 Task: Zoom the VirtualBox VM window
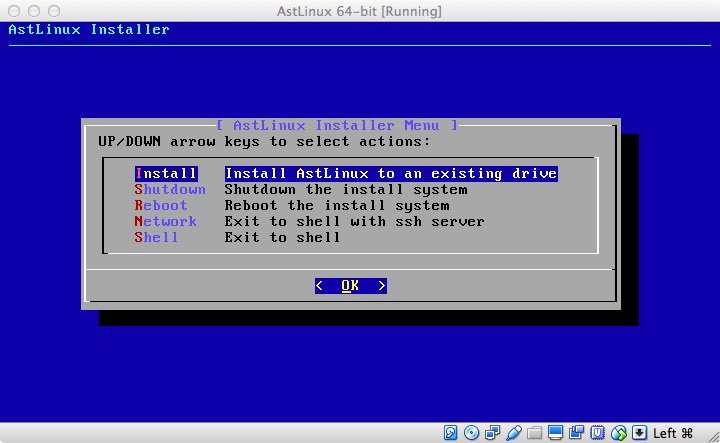coord(54,11)
